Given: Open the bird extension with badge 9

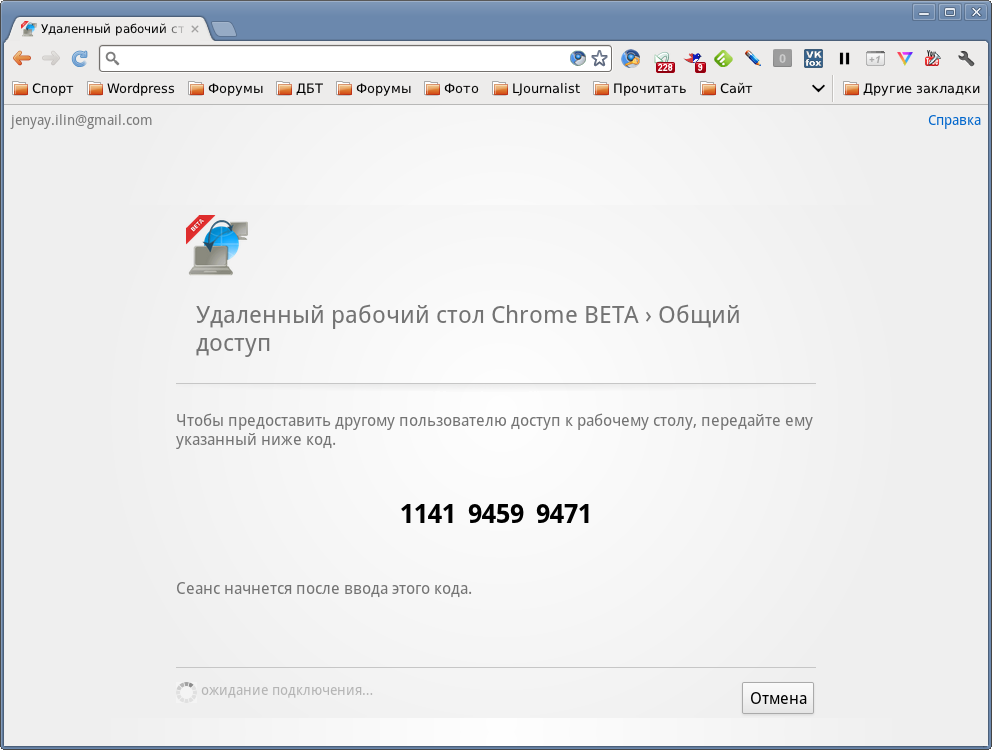Looking at the screenshot, I should [x=695, y=61].
